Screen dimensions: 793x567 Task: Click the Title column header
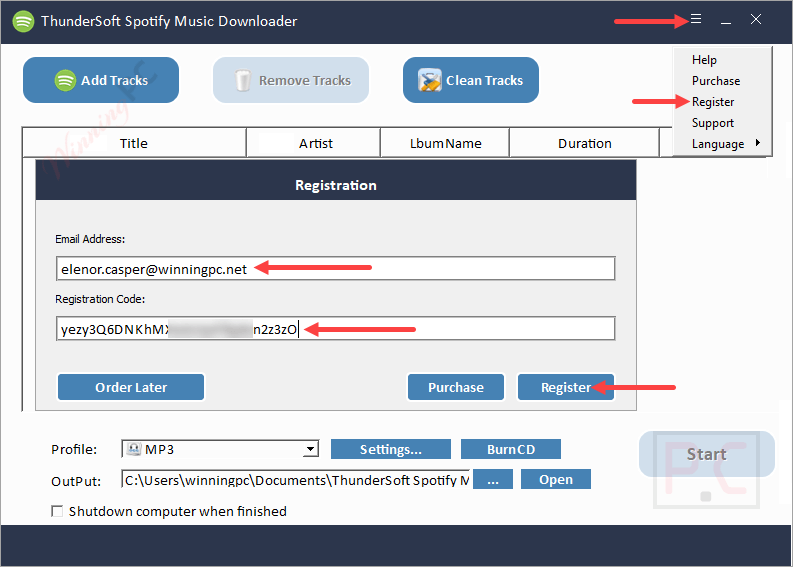click(134, 143)
